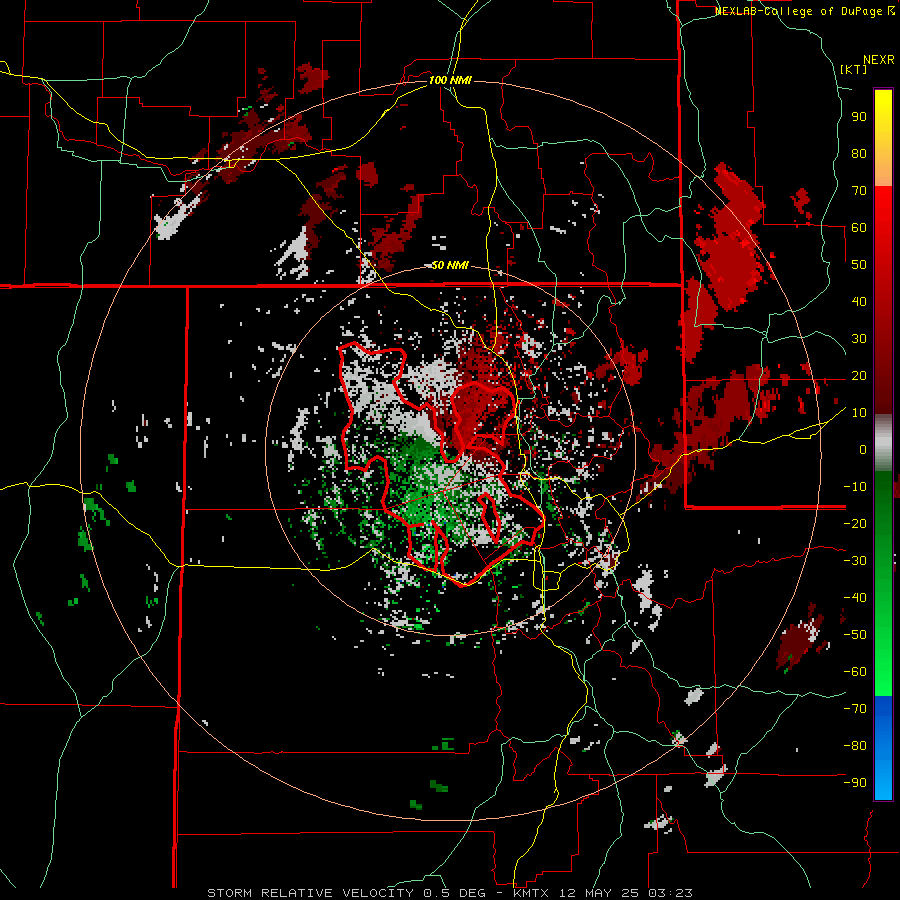
Task: Click the "-60" value on velocity scale
Action: tap(855, 672)
